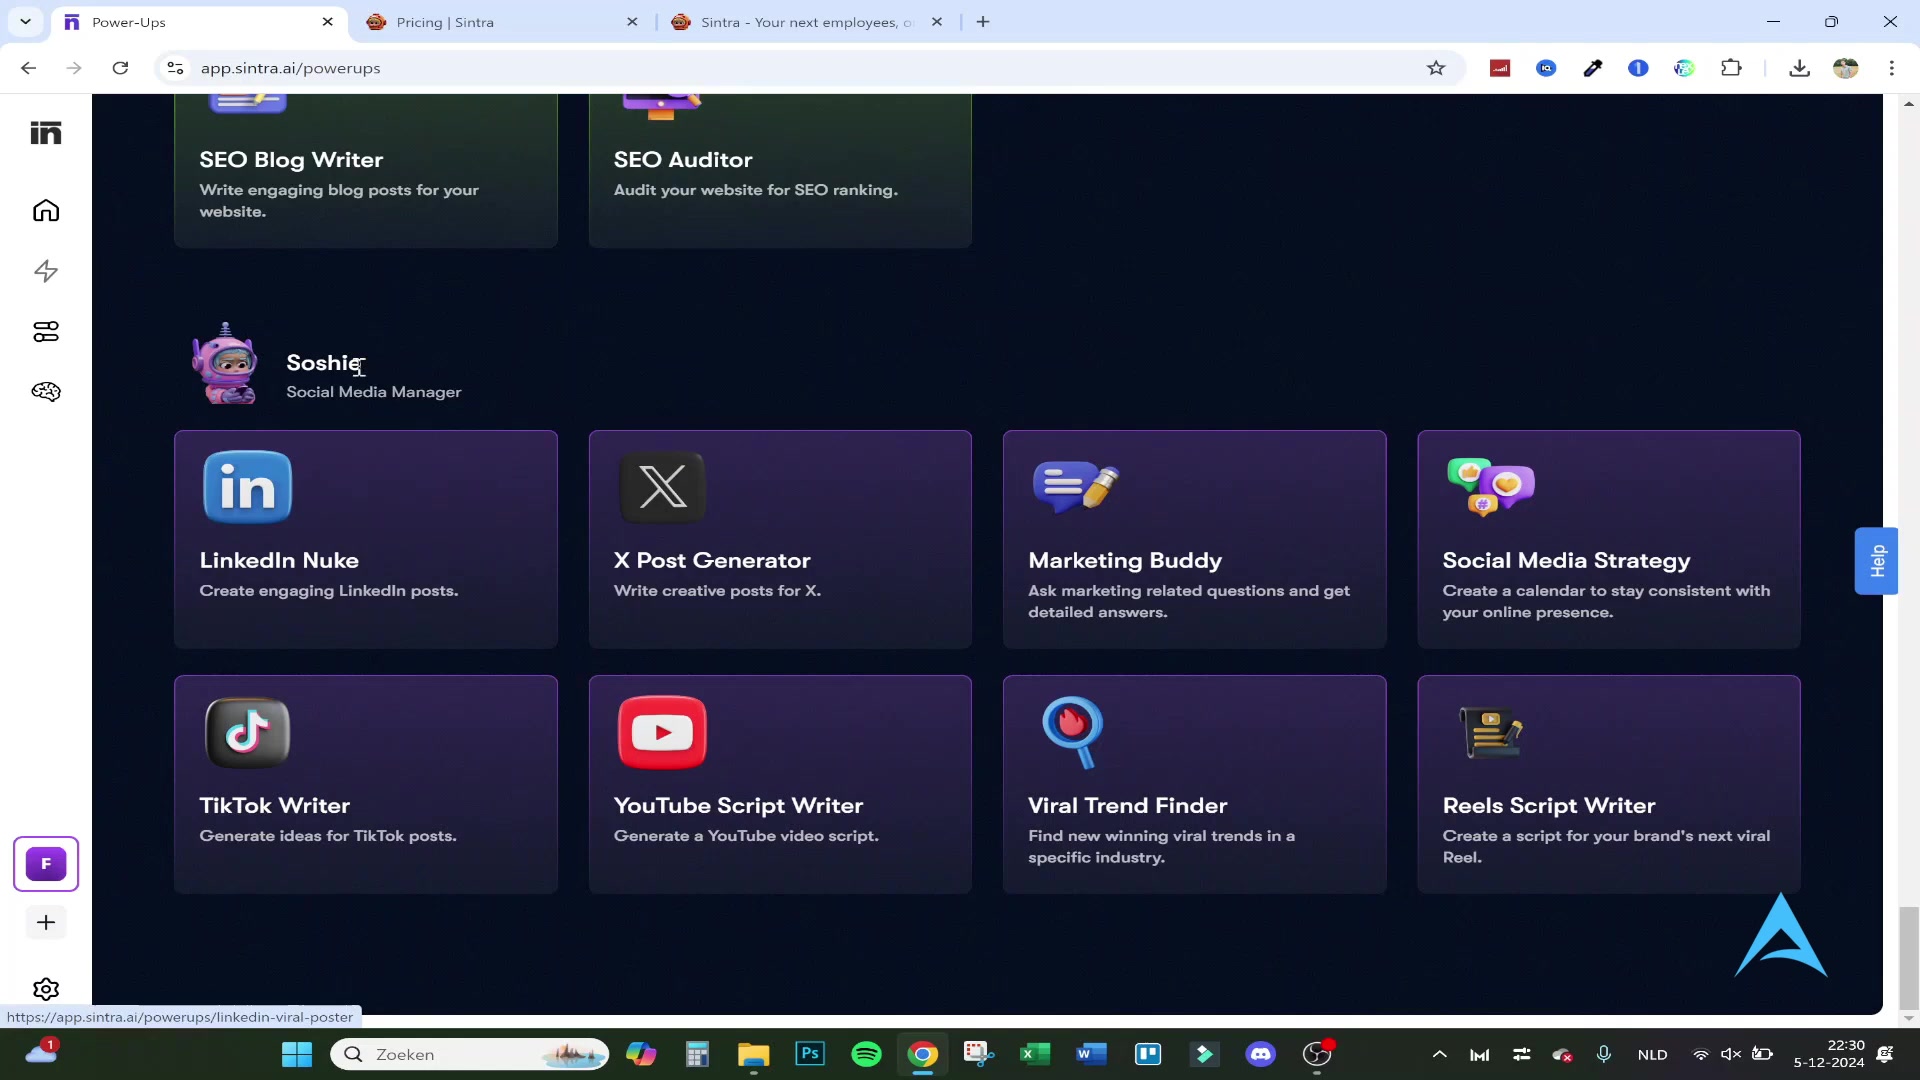
Task: Open Spotify from the taskbar
Action: (866, 1054)
